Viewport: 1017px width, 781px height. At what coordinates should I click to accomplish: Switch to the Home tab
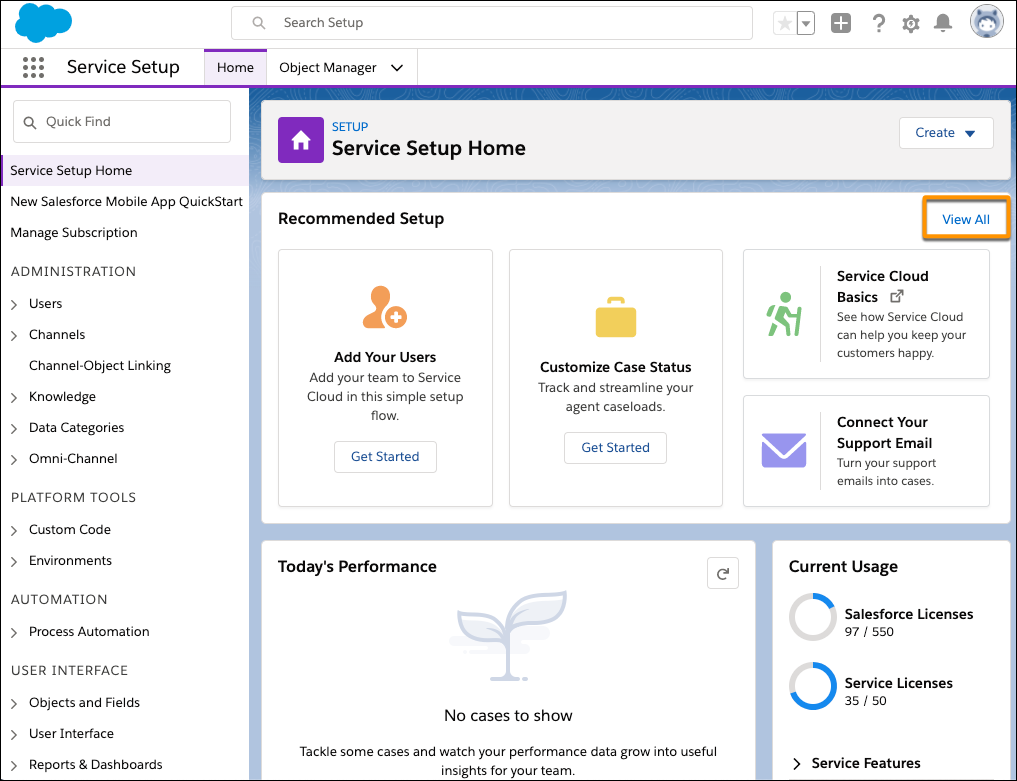point(235,67)
